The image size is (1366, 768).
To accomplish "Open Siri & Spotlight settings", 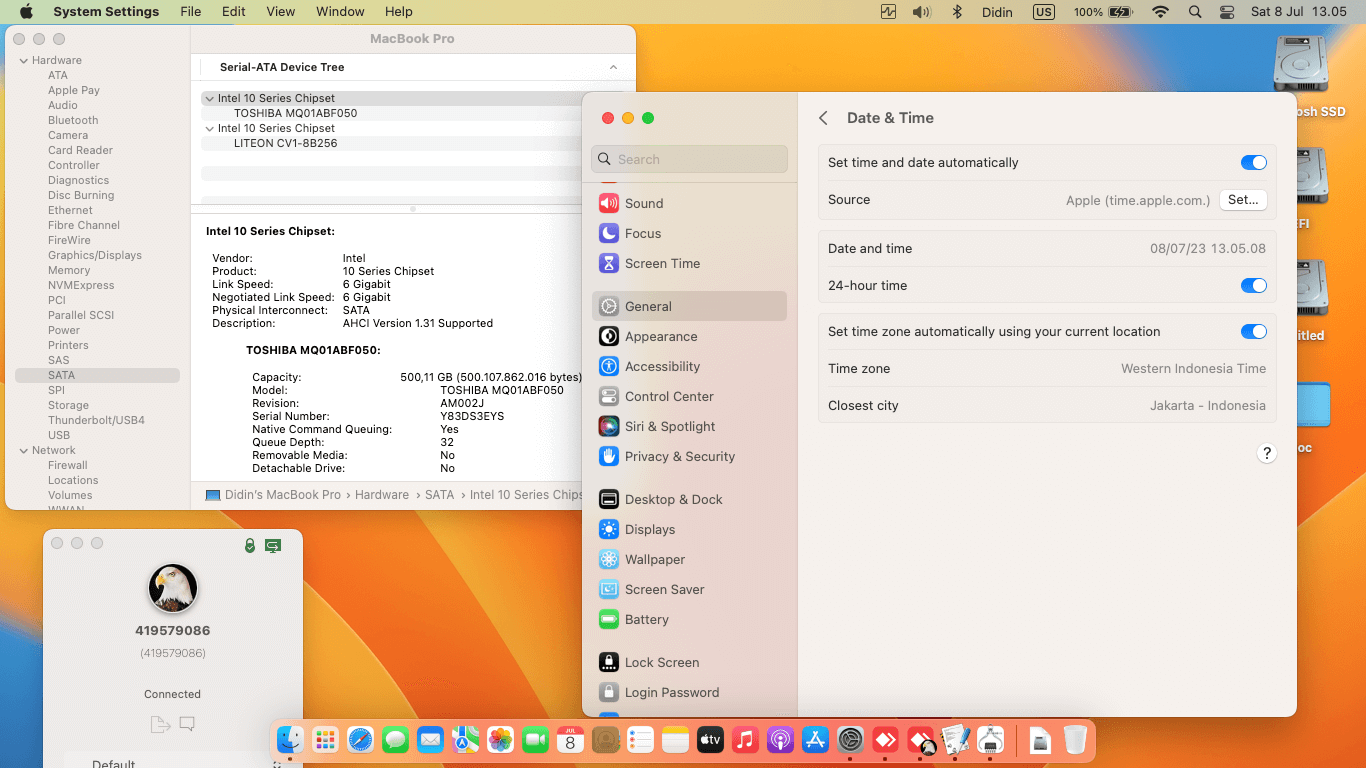I will 669,426.
